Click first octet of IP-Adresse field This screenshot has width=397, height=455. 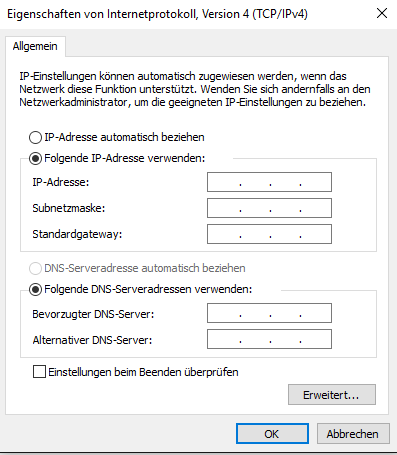coord(224,182)
